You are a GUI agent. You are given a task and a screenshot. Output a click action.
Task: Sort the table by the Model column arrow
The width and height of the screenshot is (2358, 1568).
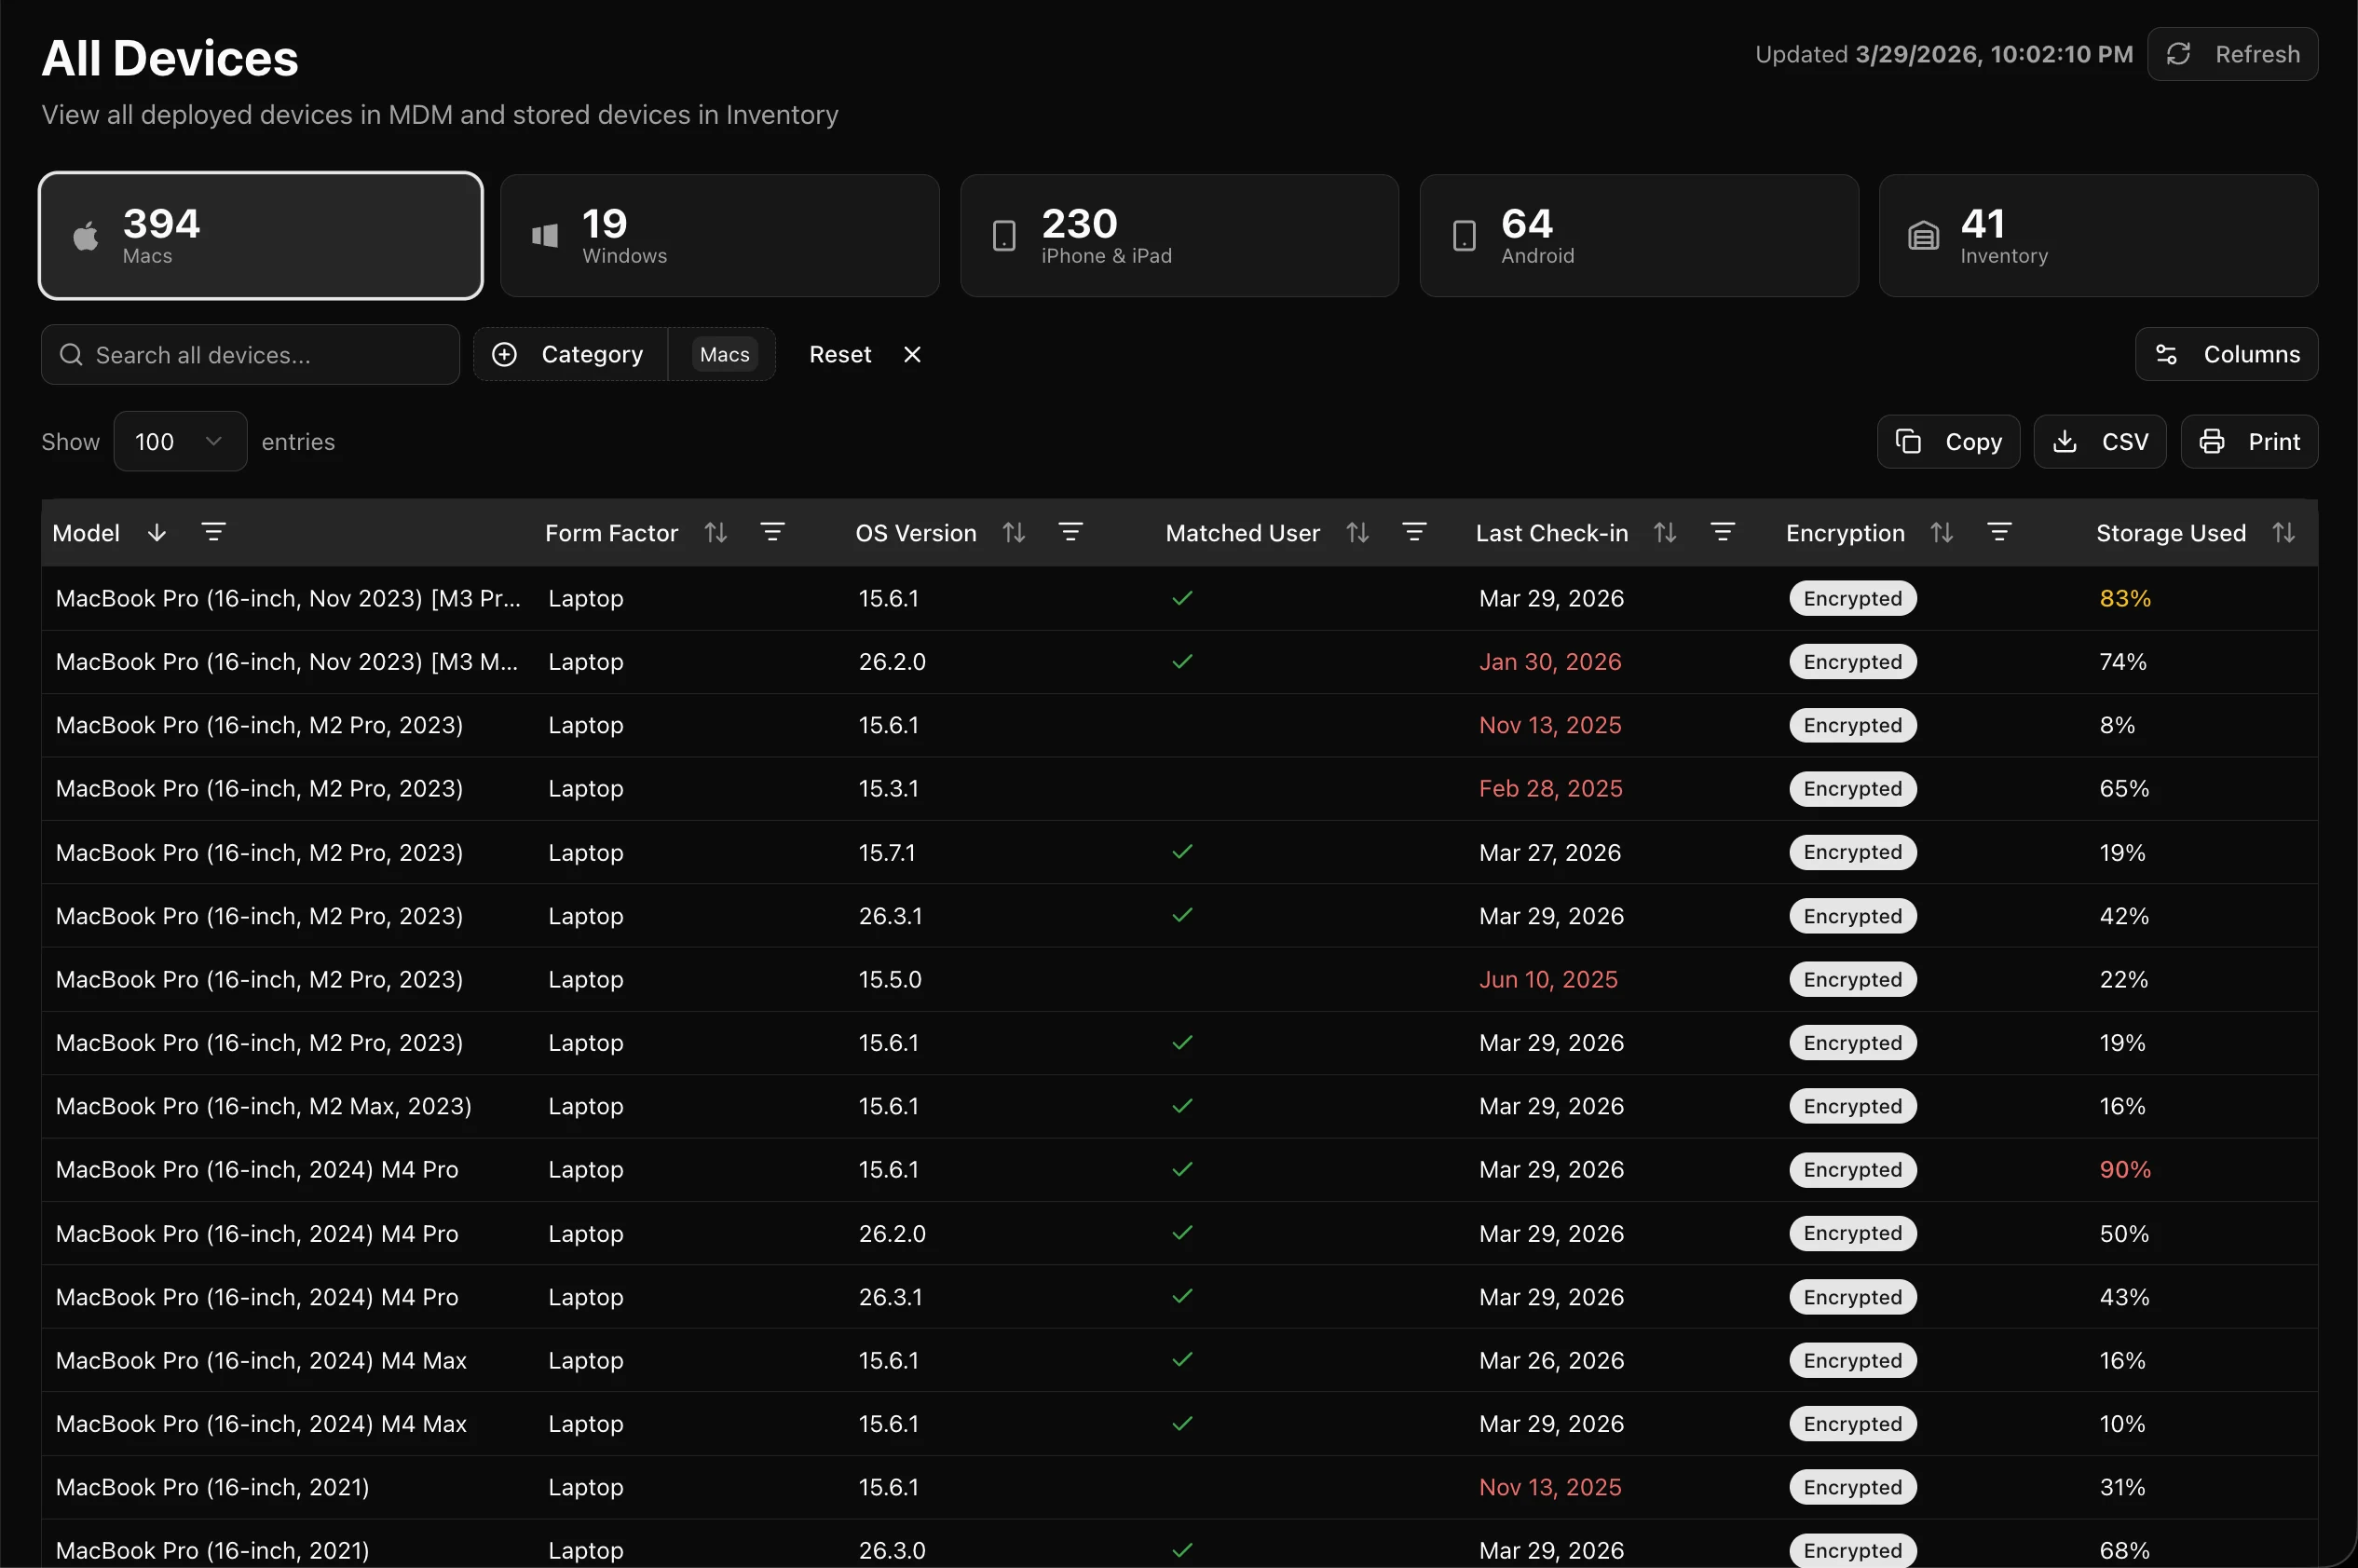pyautogui.click(x=157, y=533)
